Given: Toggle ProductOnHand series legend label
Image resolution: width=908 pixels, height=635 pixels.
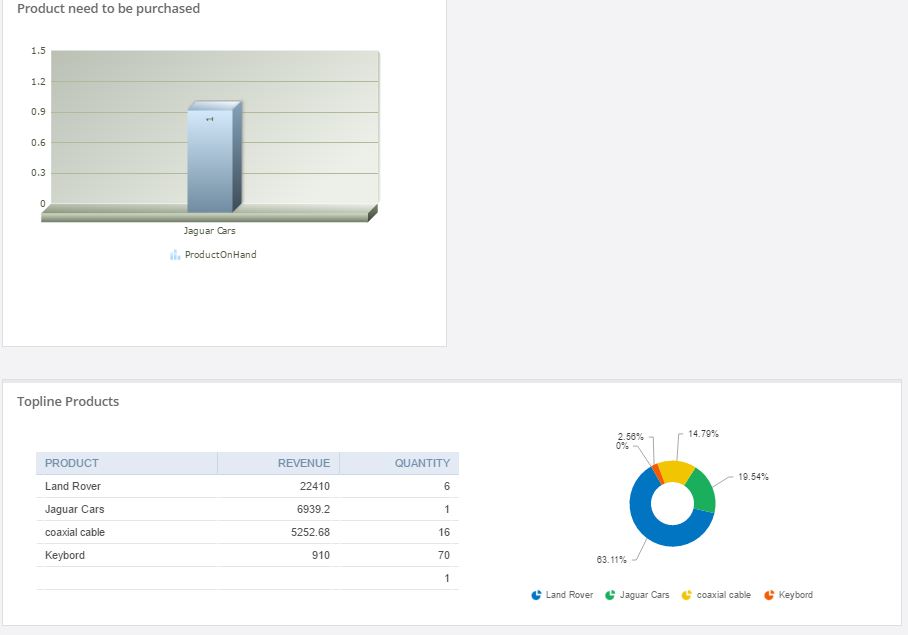Looking at the screenshot, I should point(221,255).
